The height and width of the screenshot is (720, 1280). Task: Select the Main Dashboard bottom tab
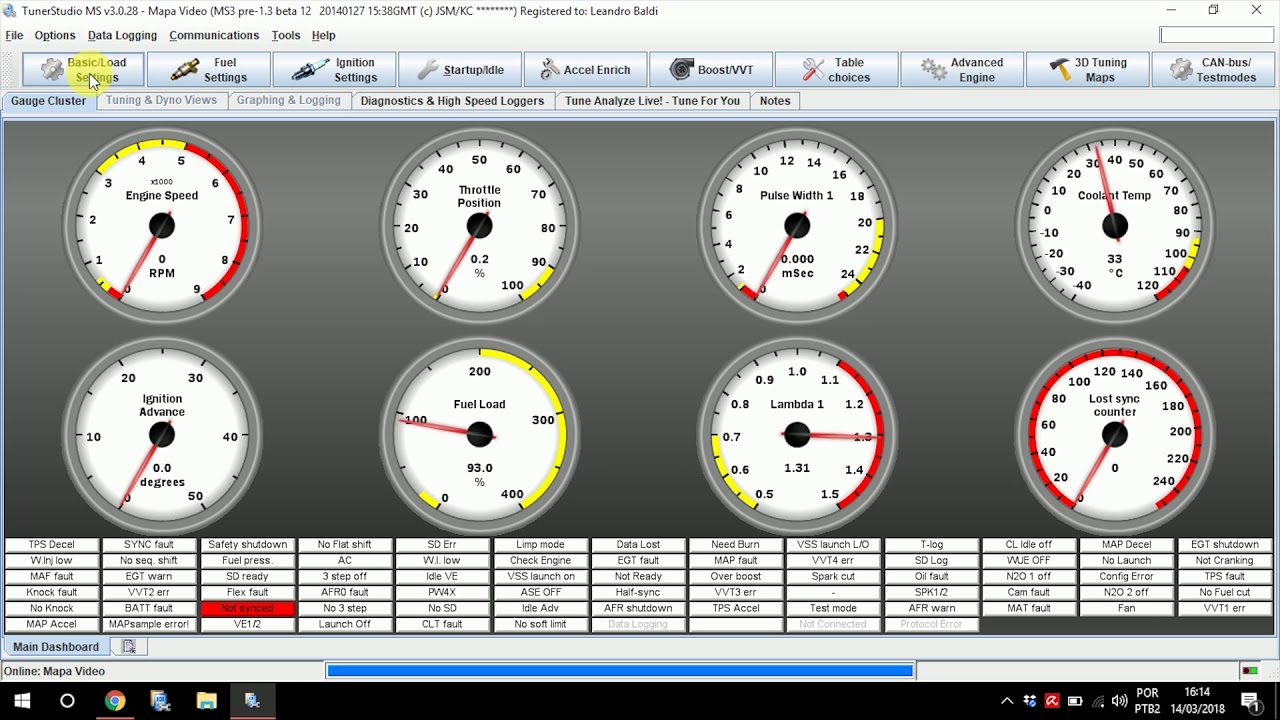(x=56, y=647)
